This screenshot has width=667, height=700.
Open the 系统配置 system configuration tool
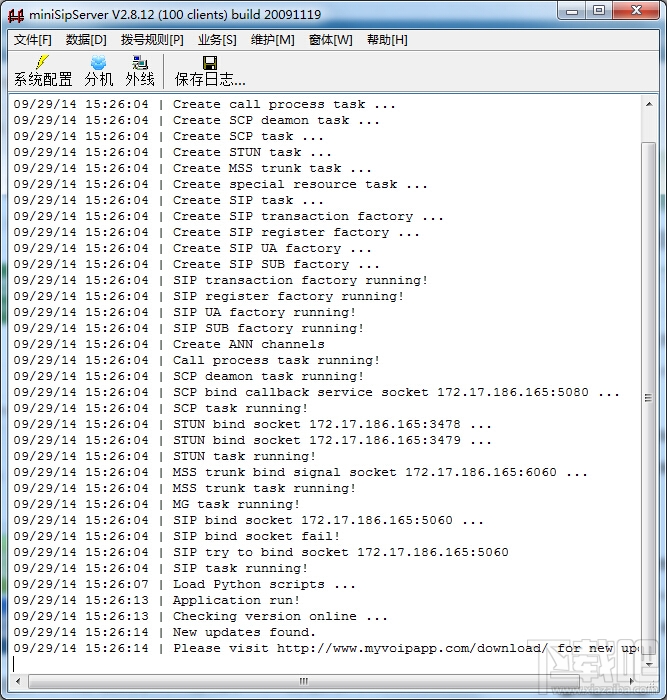click(43, 71)
